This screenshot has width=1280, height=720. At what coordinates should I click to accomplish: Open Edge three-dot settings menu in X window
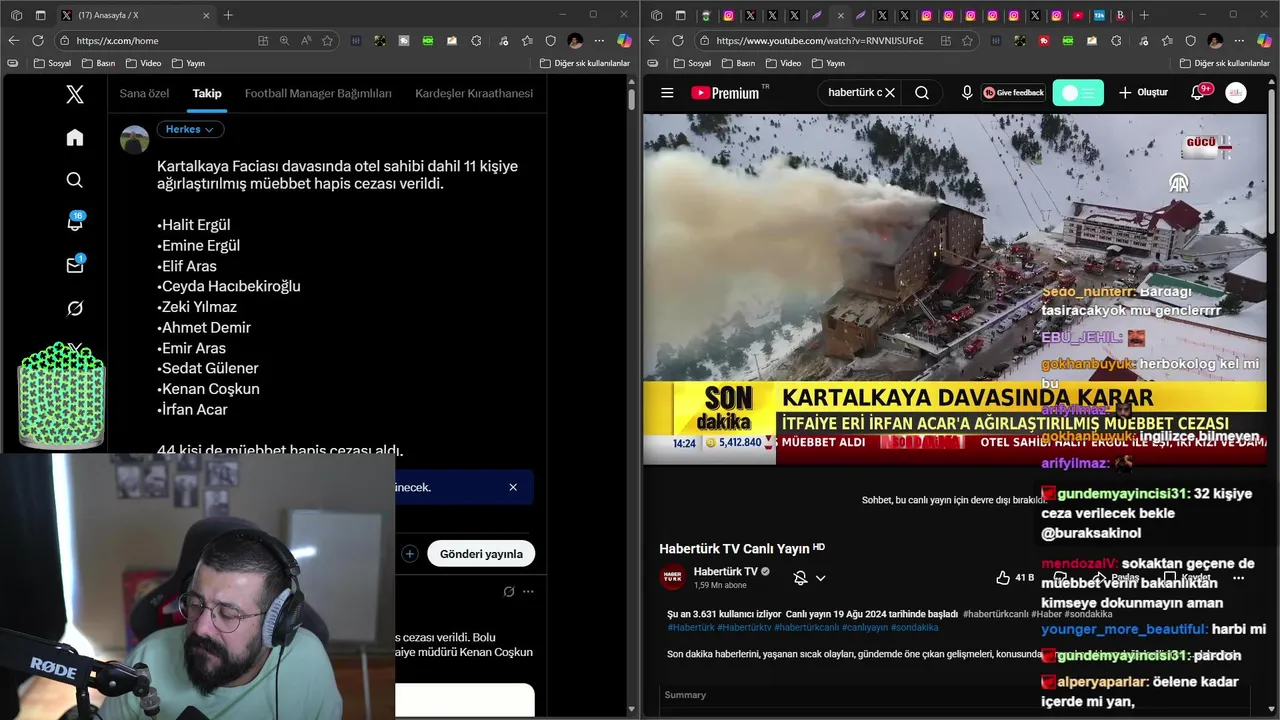click(599, 41)
